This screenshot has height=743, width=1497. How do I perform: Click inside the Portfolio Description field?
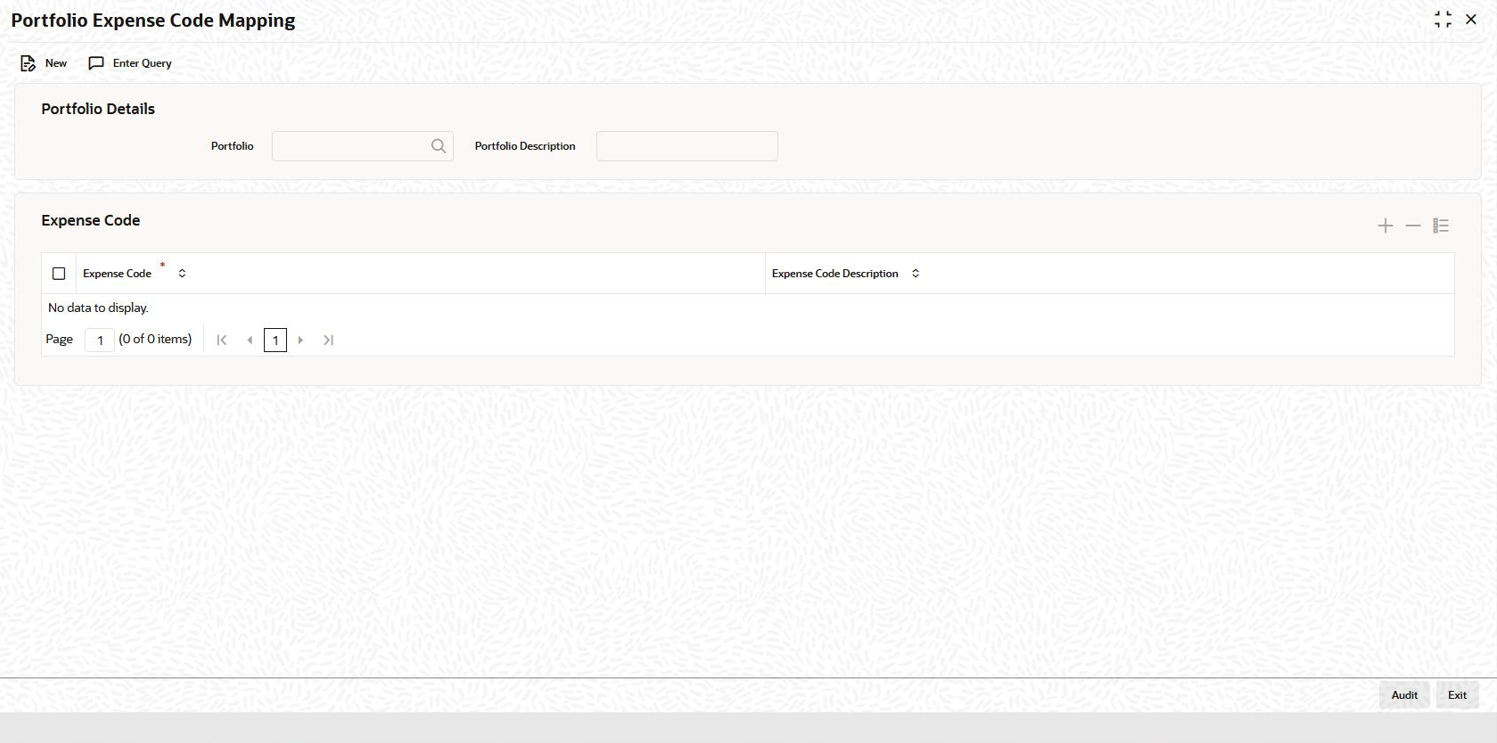click(x=686, y=146)
